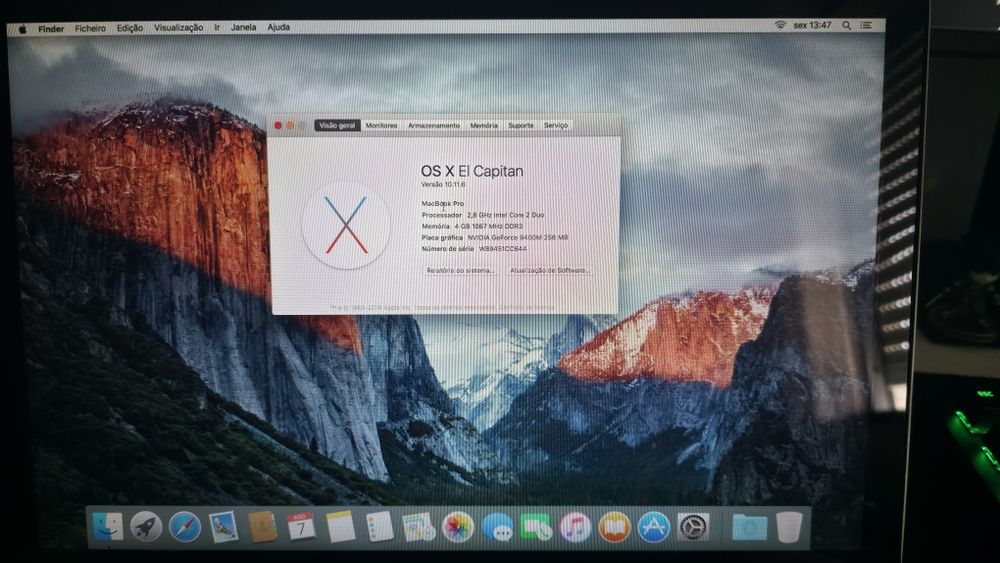The image size is (1000, 563).
Task: Open System Preferences gear icon
Action: (693, 528)
